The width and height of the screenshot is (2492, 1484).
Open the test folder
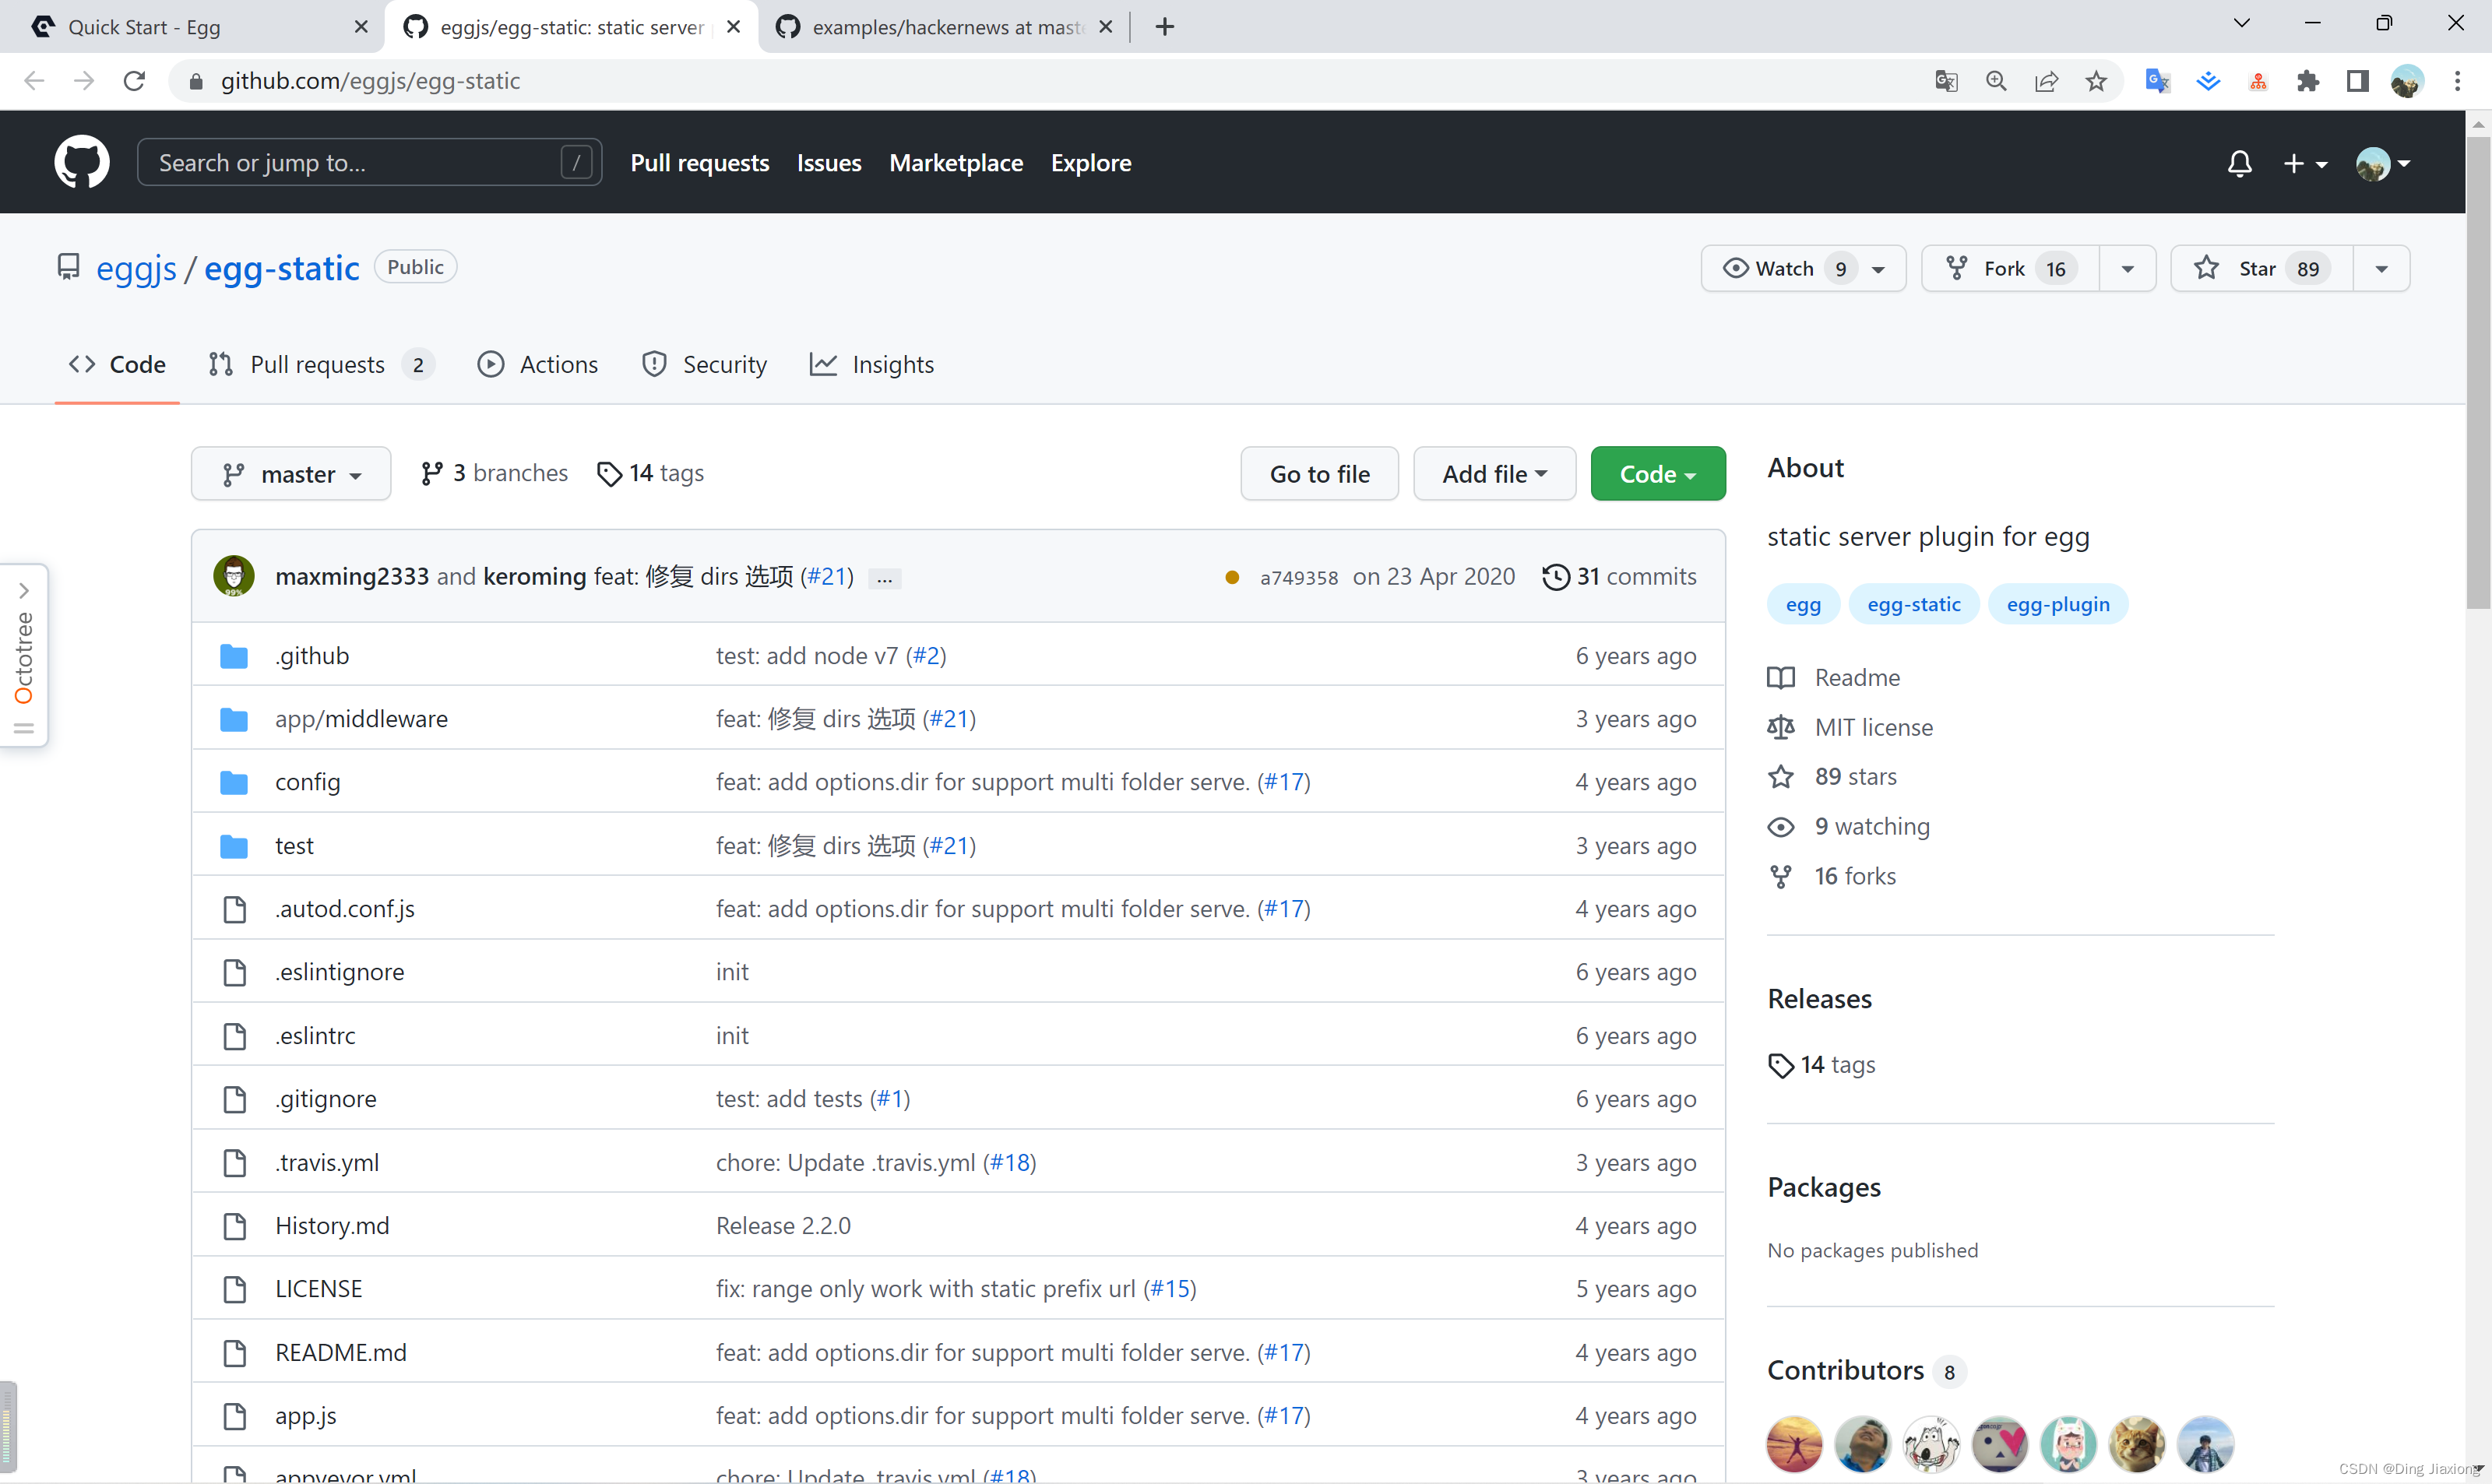click(x=294, y=845)
